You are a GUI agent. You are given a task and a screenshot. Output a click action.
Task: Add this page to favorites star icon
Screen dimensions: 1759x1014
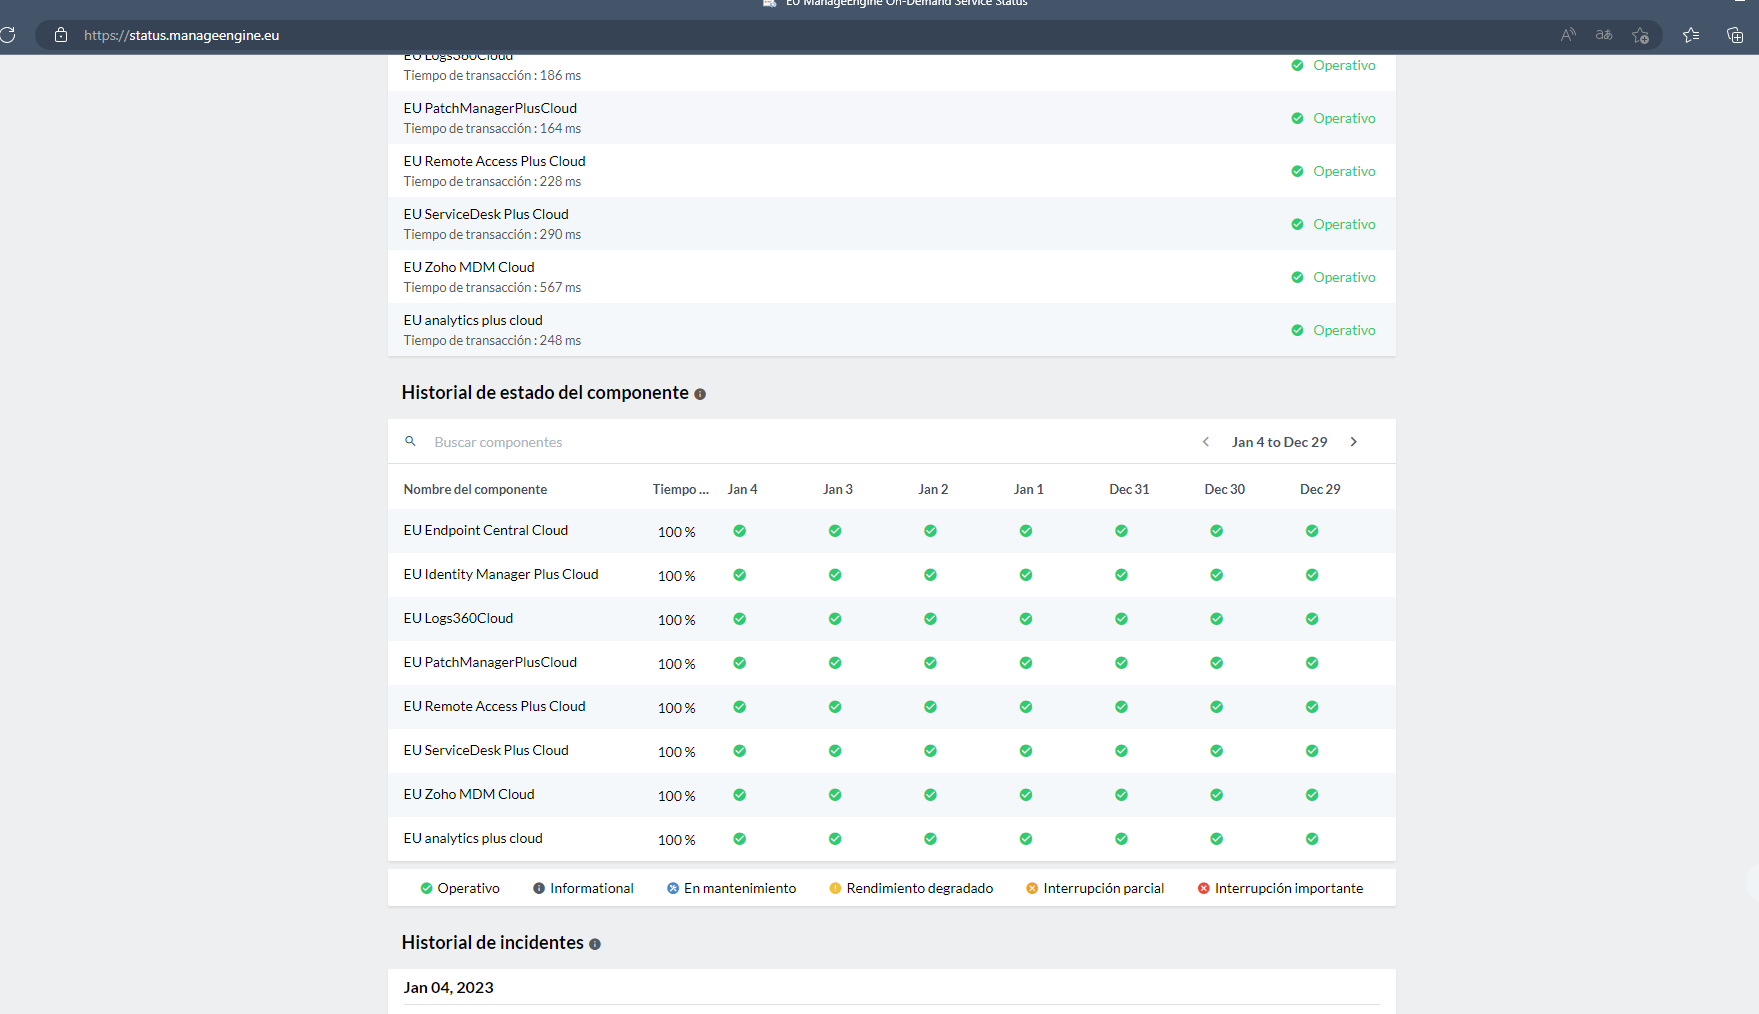pyautogui.click(x=1640, y=35)
